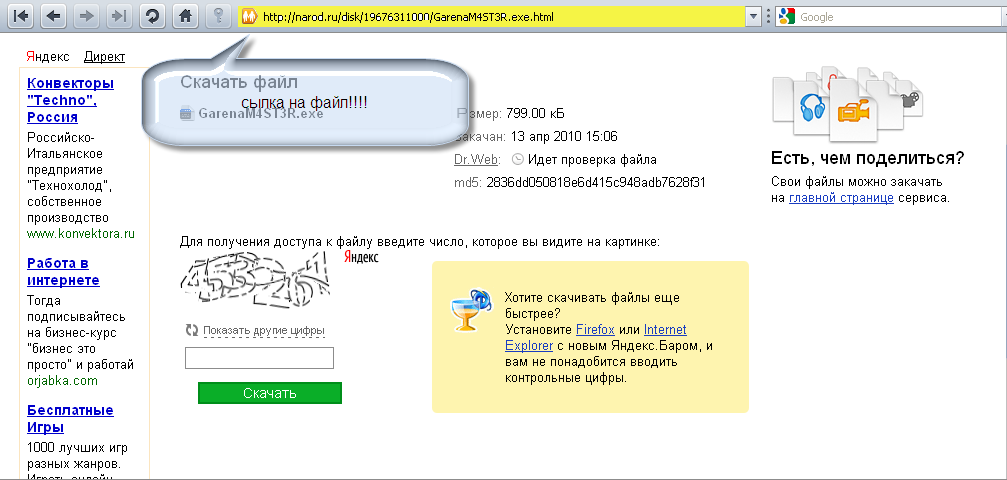Select the URL in the address bar
The height and width of the screenshot is (480, 1007).
408,17
